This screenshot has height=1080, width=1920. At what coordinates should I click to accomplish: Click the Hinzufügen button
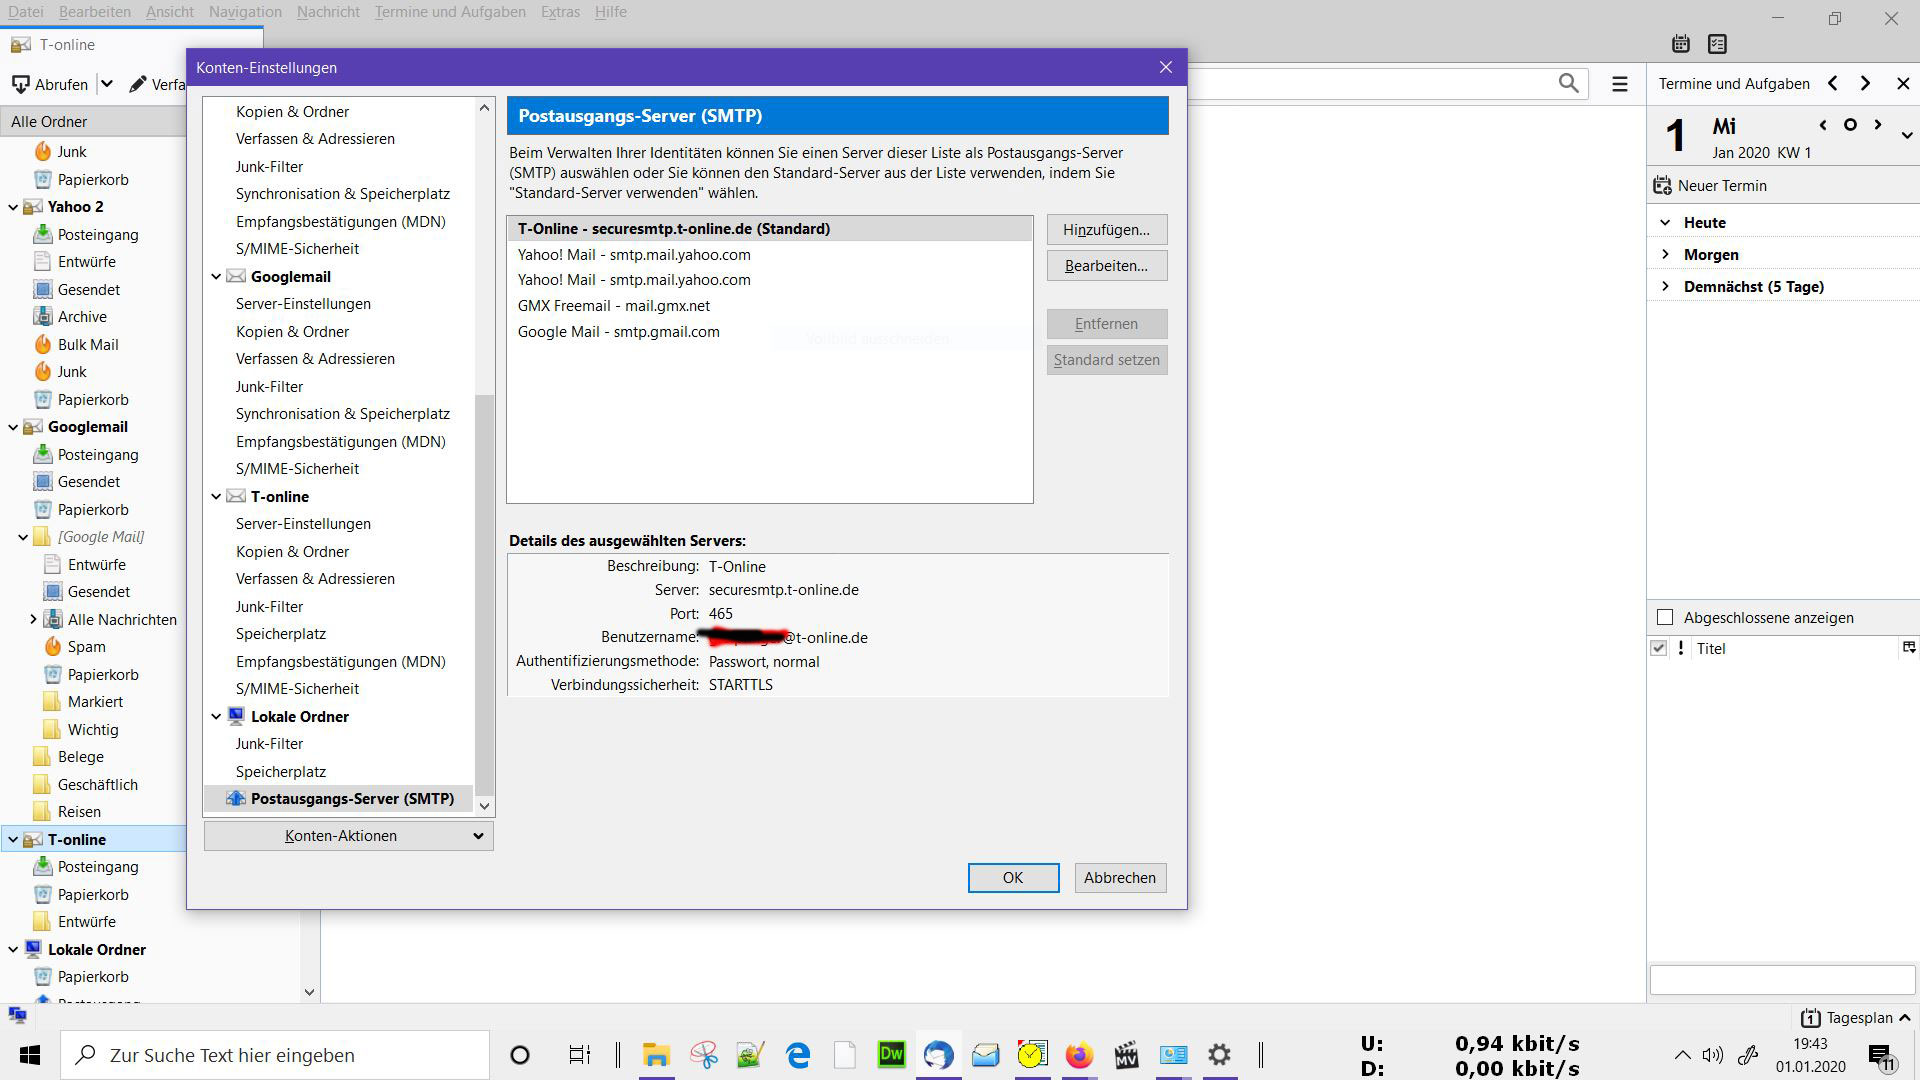click(1106, 230)
